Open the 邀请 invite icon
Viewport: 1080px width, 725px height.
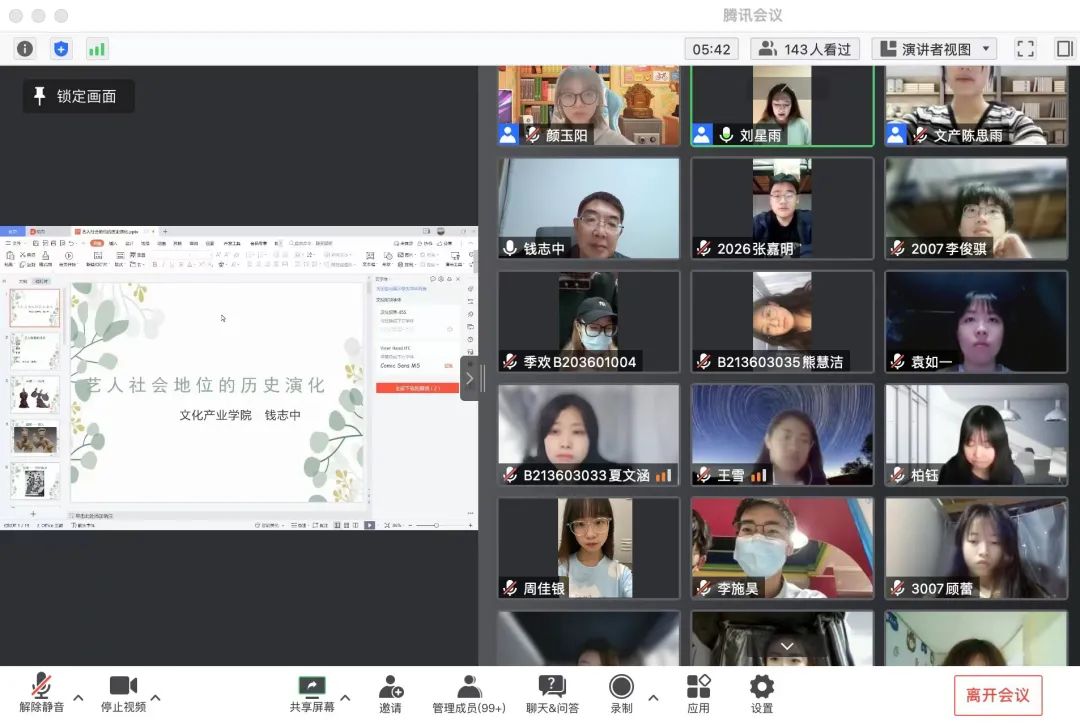[x=390, y=693]
